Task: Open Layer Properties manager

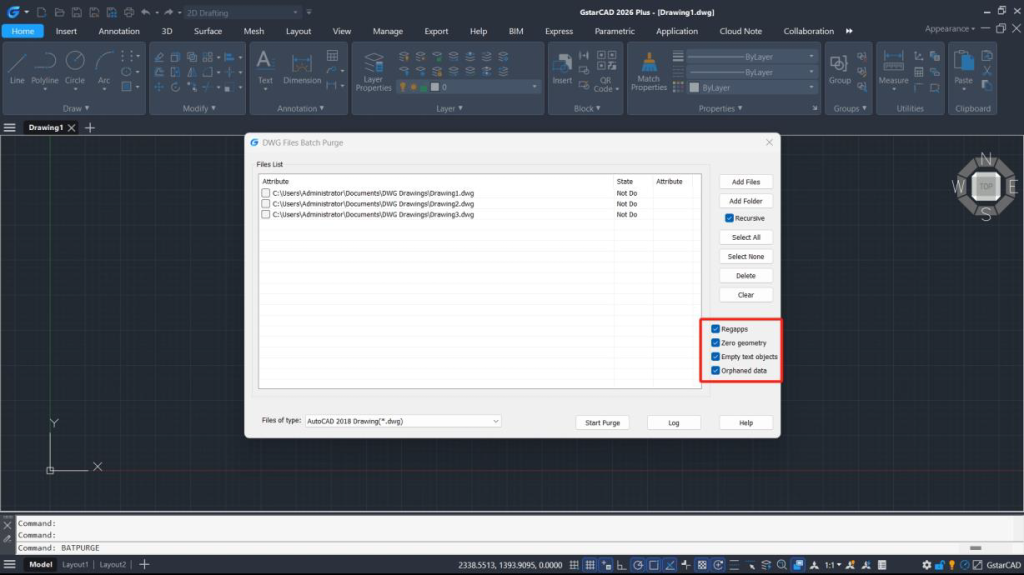Action: pyautogui.click(x=373, y=71)
